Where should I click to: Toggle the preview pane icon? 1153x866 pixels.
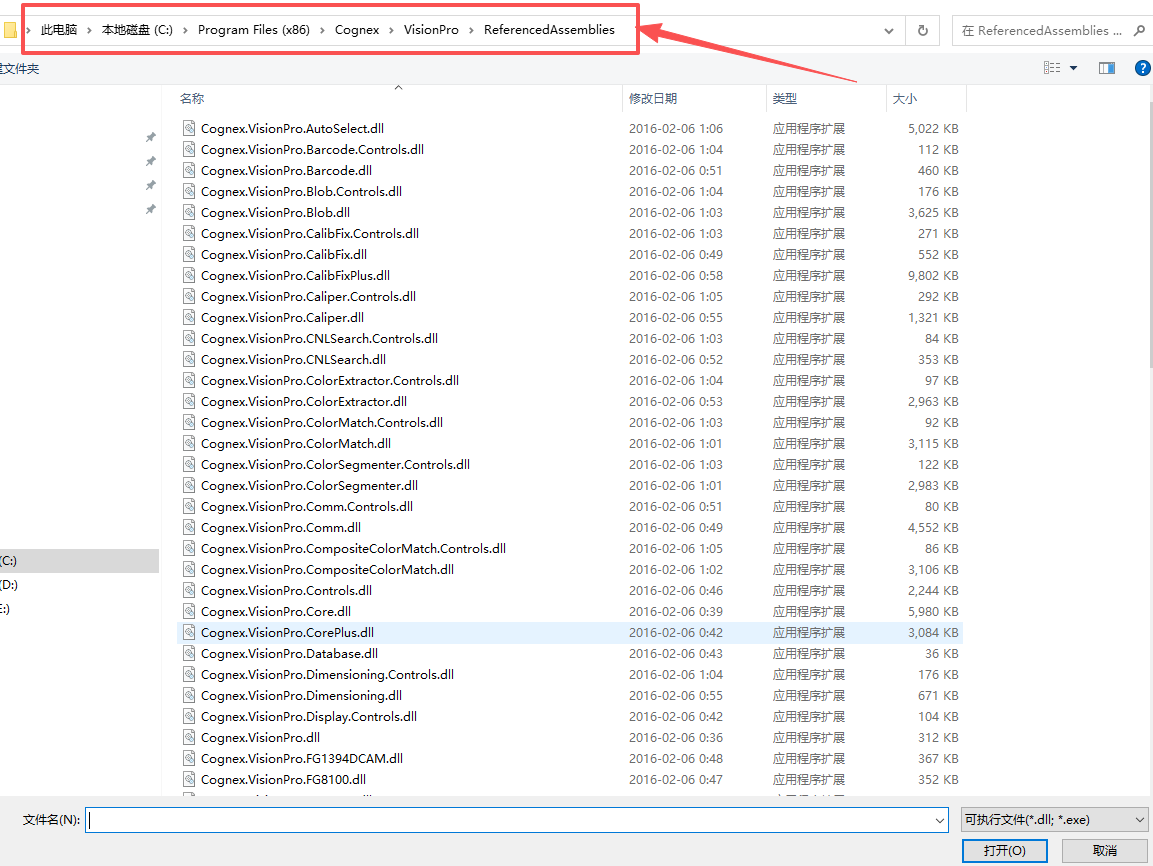pyautogui.click(x=1107, y=68)
